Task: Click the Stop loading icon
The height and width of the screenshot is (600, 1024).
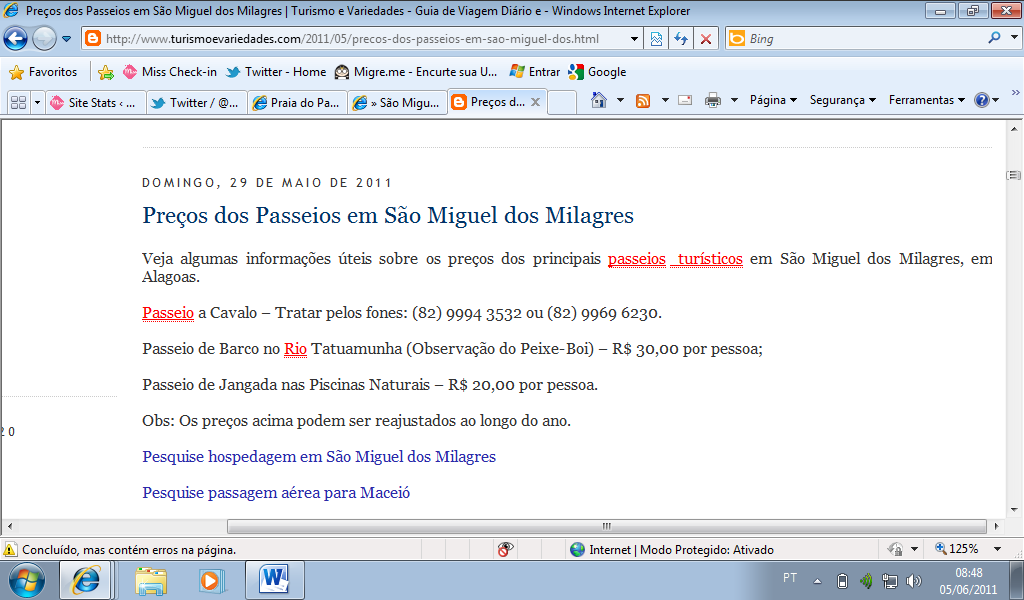Action: coord(706,39)
